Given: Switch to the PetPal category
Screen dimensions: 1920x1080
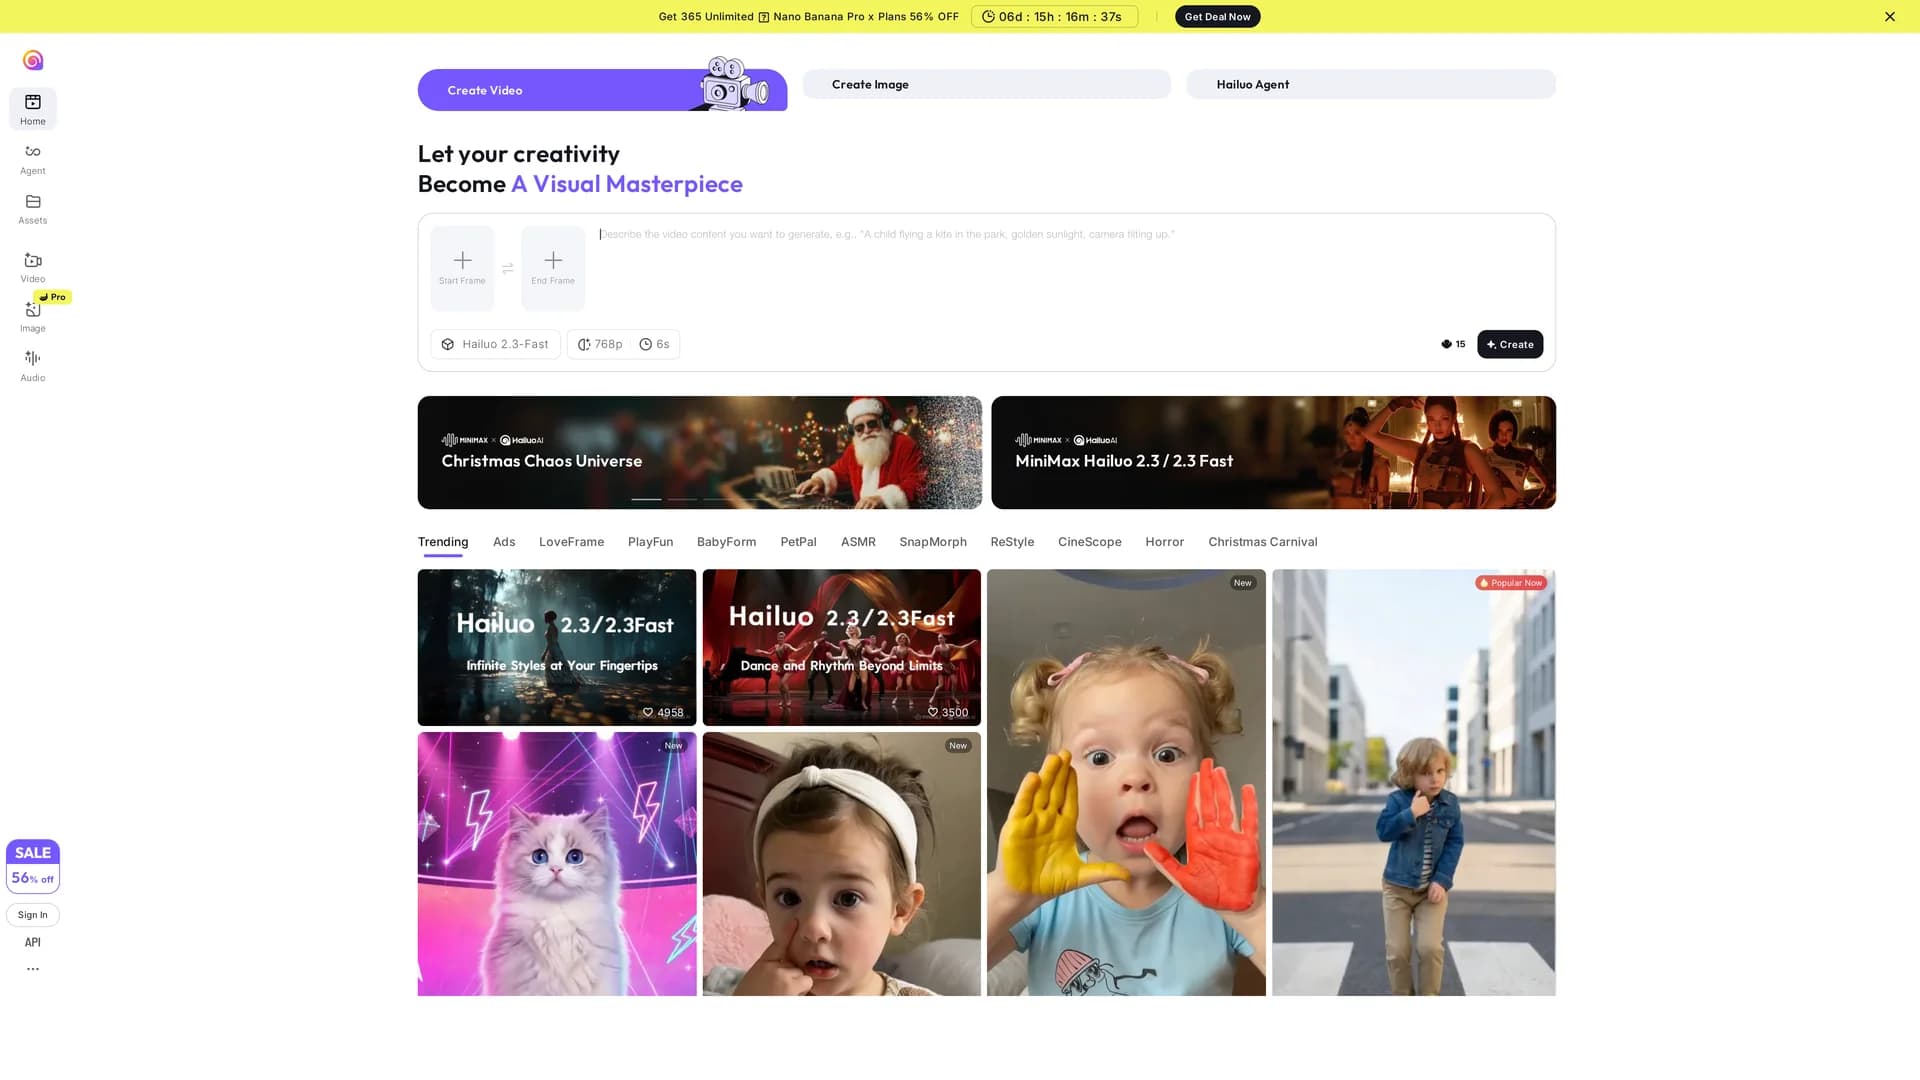Looking at the screenshot, I should [x=798, y=542].
